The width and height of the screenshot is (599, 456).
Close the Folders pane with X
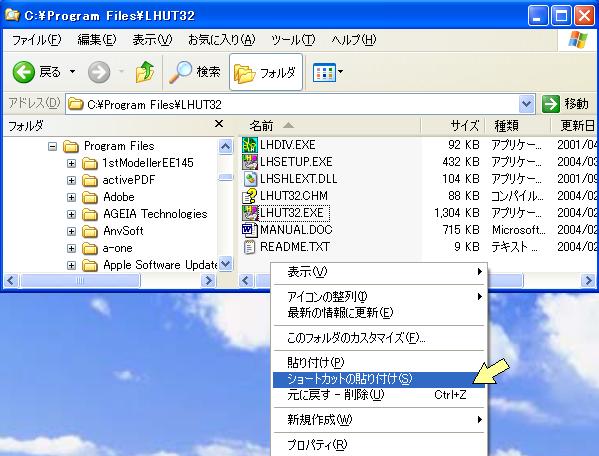pos(219,124)
